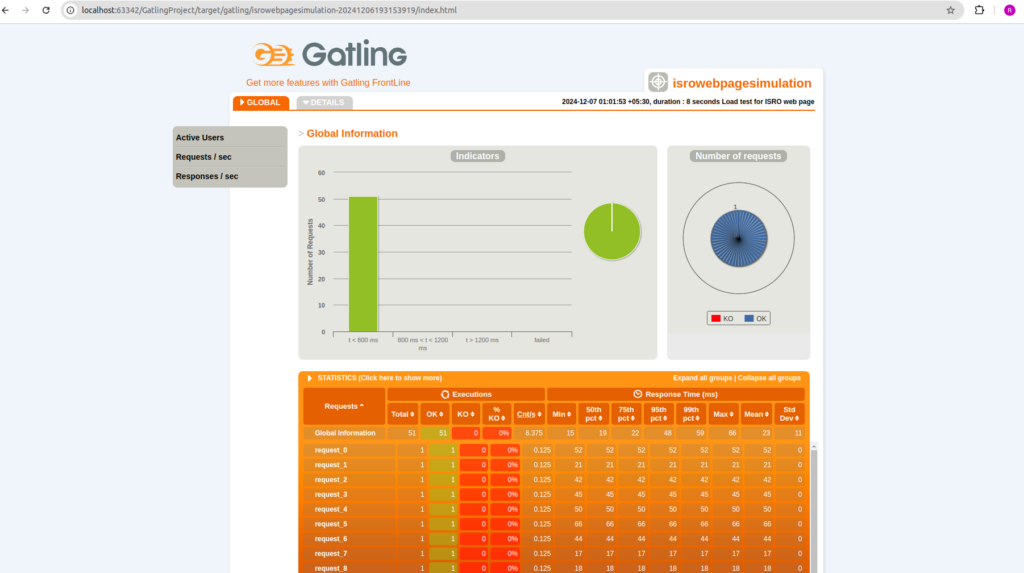This screenshot has width=1024, height=573.
Task: Click the Gatling logo
Action: click(330, 54)
